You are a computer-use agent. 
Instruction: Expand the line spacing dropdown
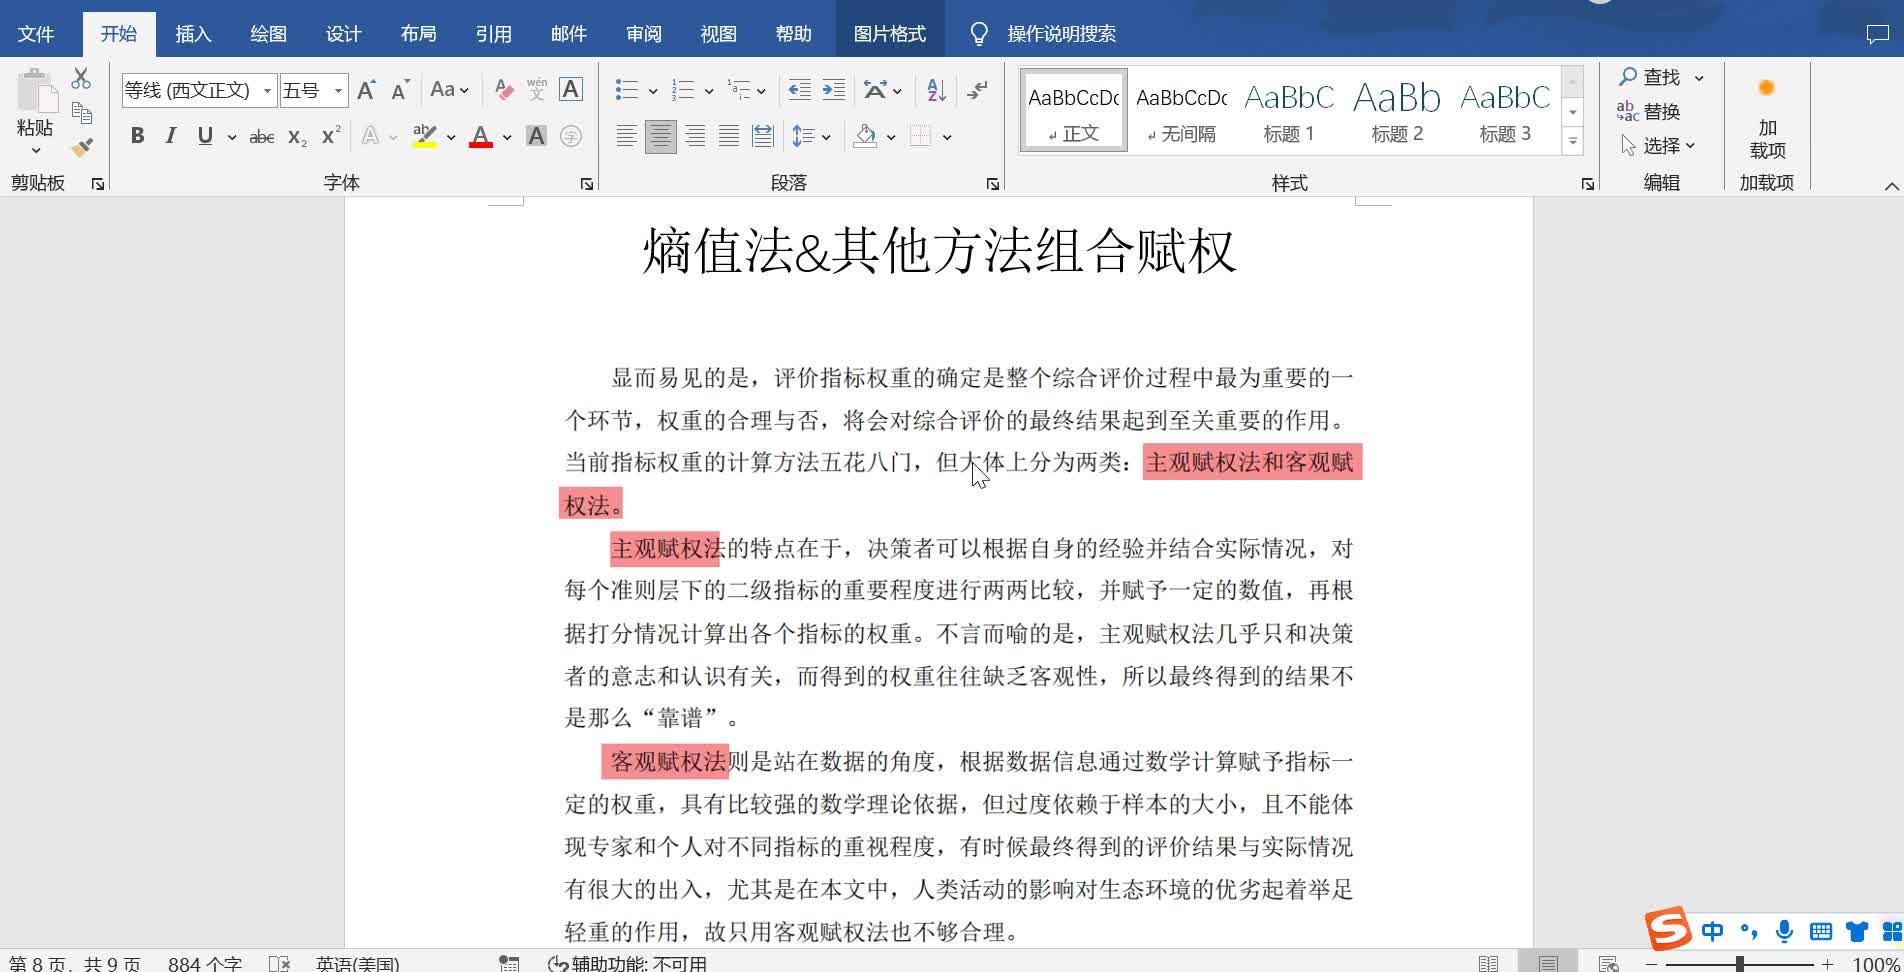(x=826, y=137)
